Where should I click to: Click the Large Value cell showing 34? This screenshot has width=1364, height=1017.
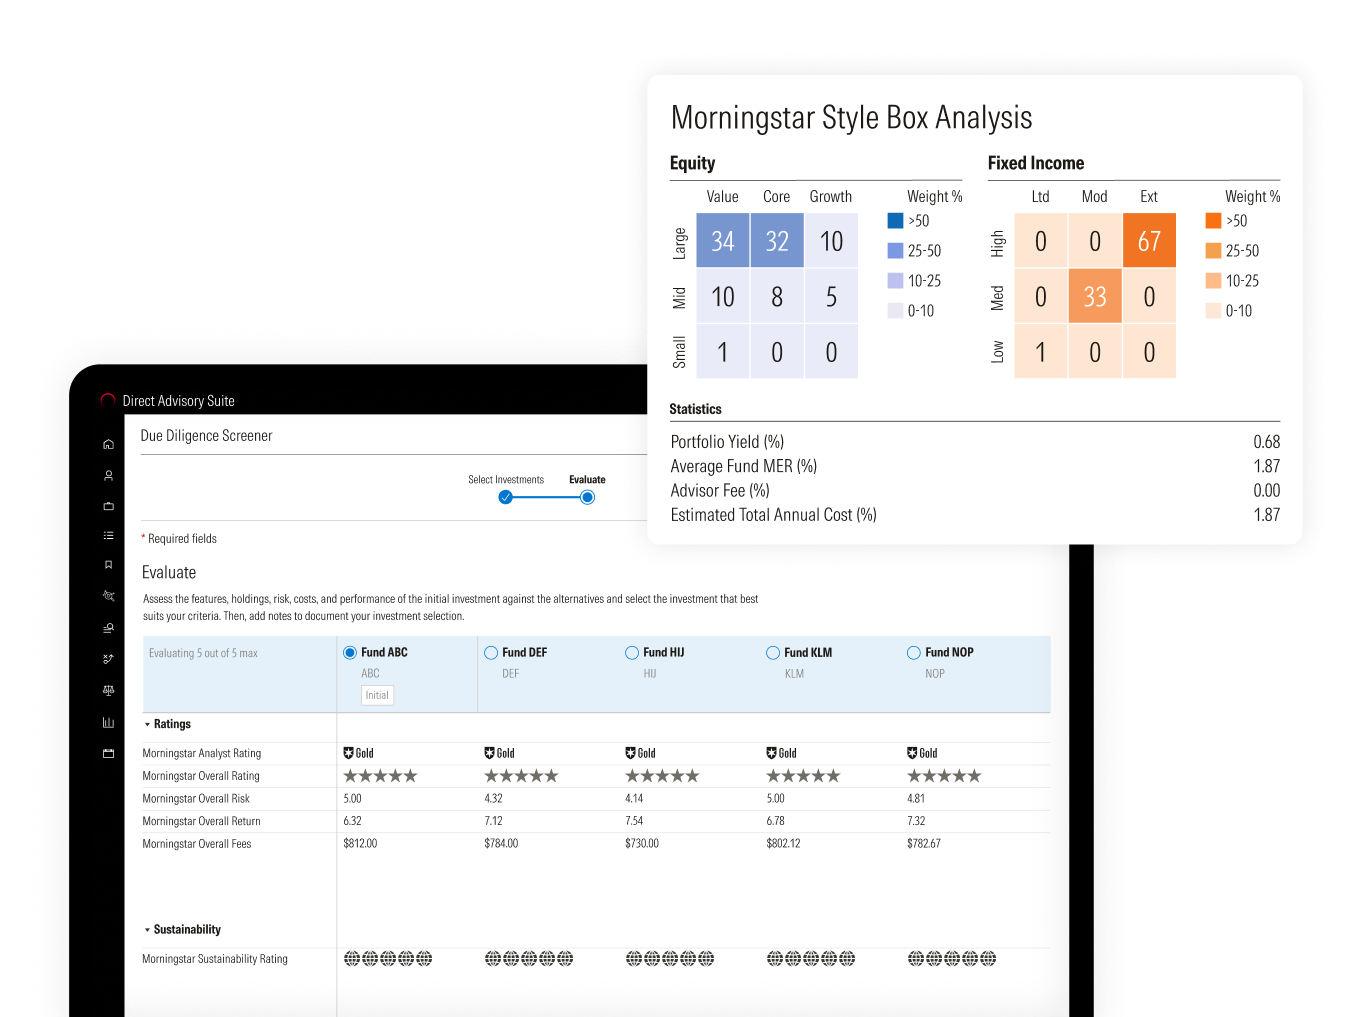click(x=723, y=241)
